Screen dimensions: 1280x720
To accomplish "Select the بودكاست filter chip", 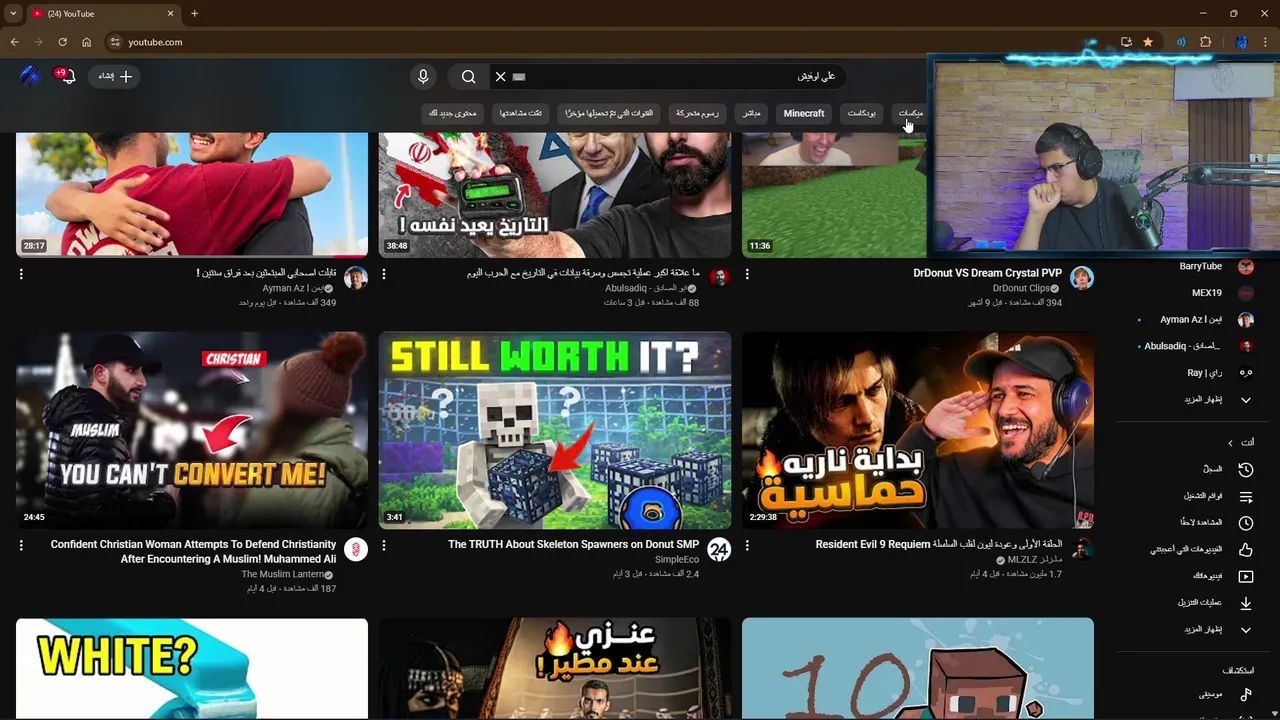I will click(x=862, y=113).
